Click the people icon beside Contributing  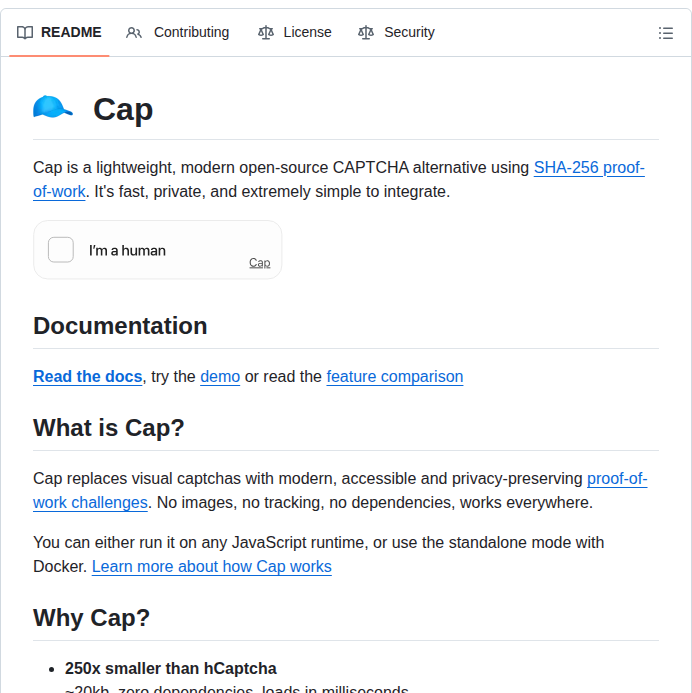tap(133, 33)
